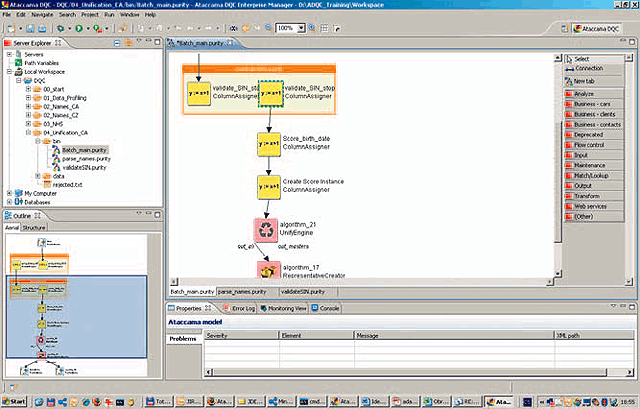Image resolution: width=640 pixels, height=409 pixels.
Task: Click the algorithm_17 RepresentativeCreator node icon
Action: pyautogui.click(x=269, y=270)
